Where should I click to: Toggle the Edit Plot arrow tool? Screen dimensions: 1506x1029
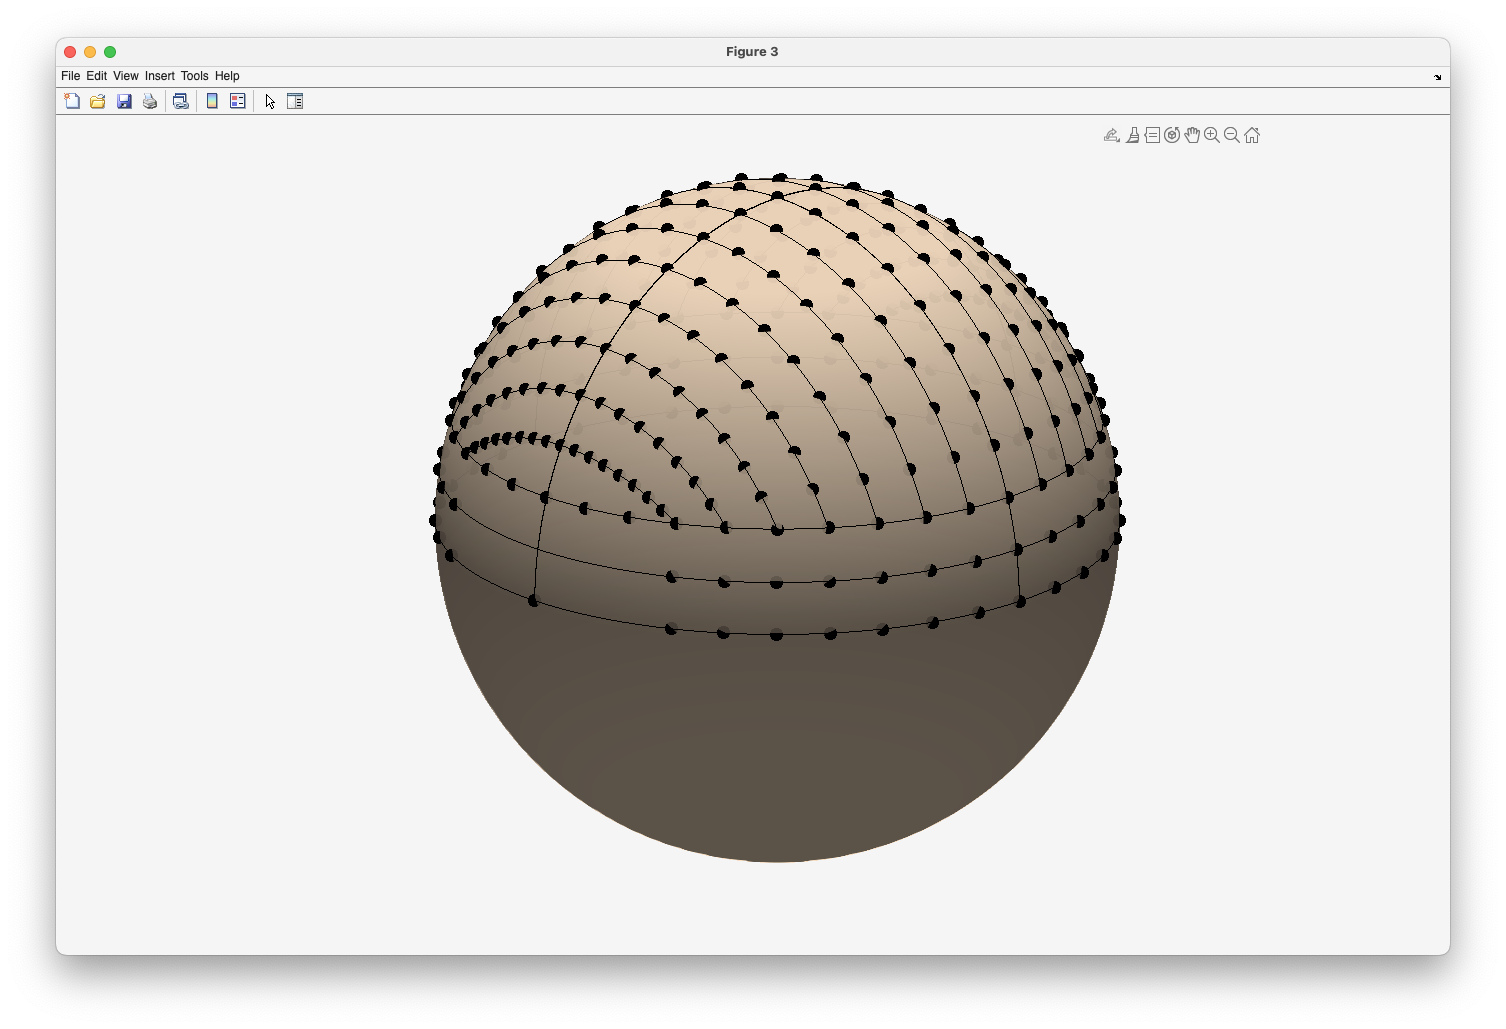[270, 101]
